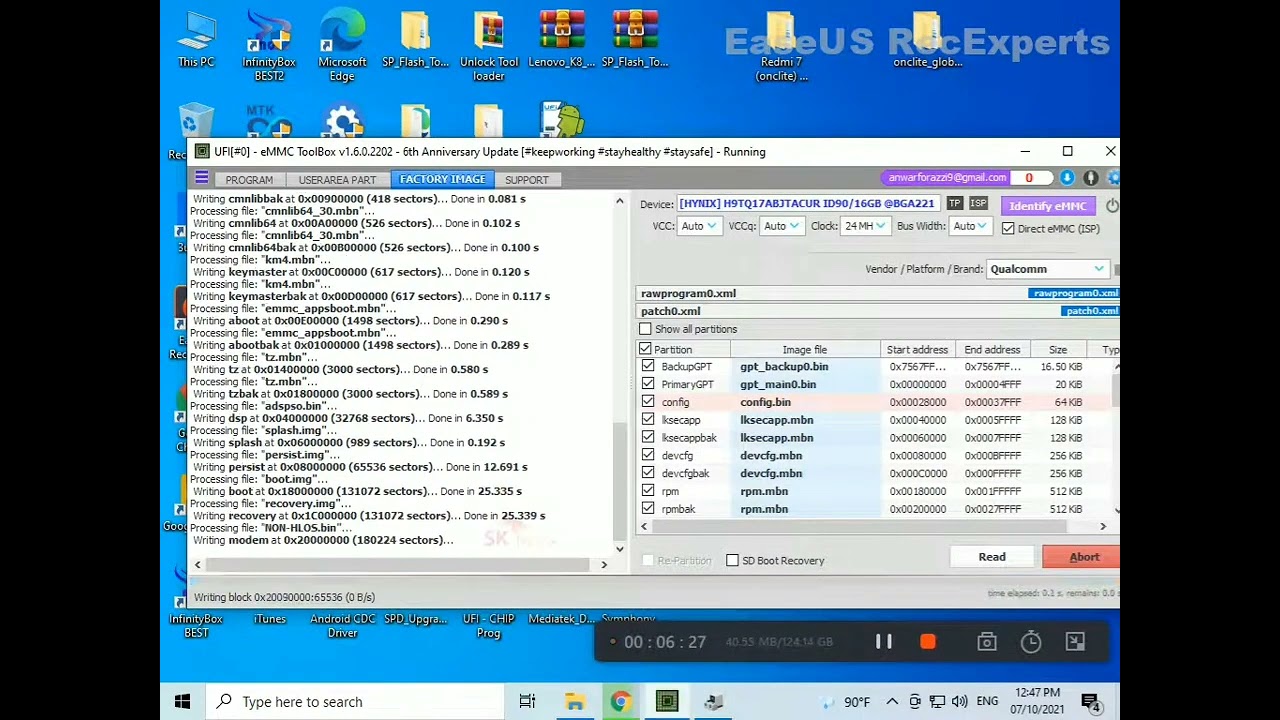The height and width of the screenshot is (720, 1280).
Task: Click the Read button
Action: (x=992, y=557)
